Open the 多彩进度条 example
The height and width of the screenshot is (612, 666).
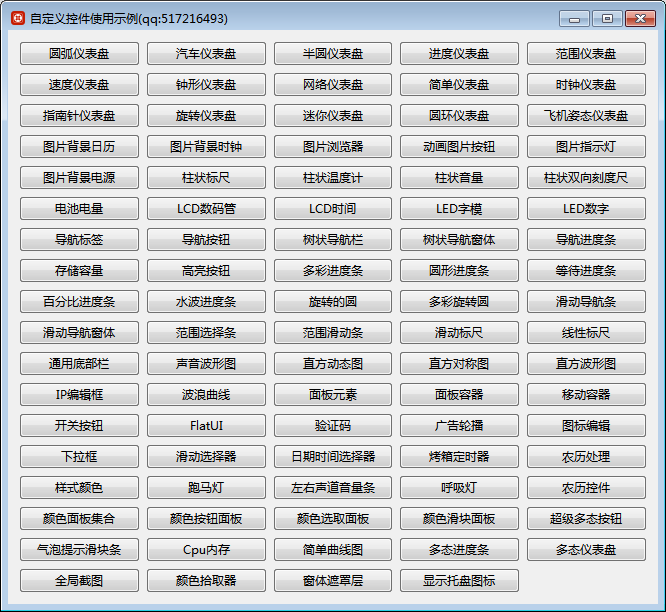pyautogui.click(x=333, y=271)
